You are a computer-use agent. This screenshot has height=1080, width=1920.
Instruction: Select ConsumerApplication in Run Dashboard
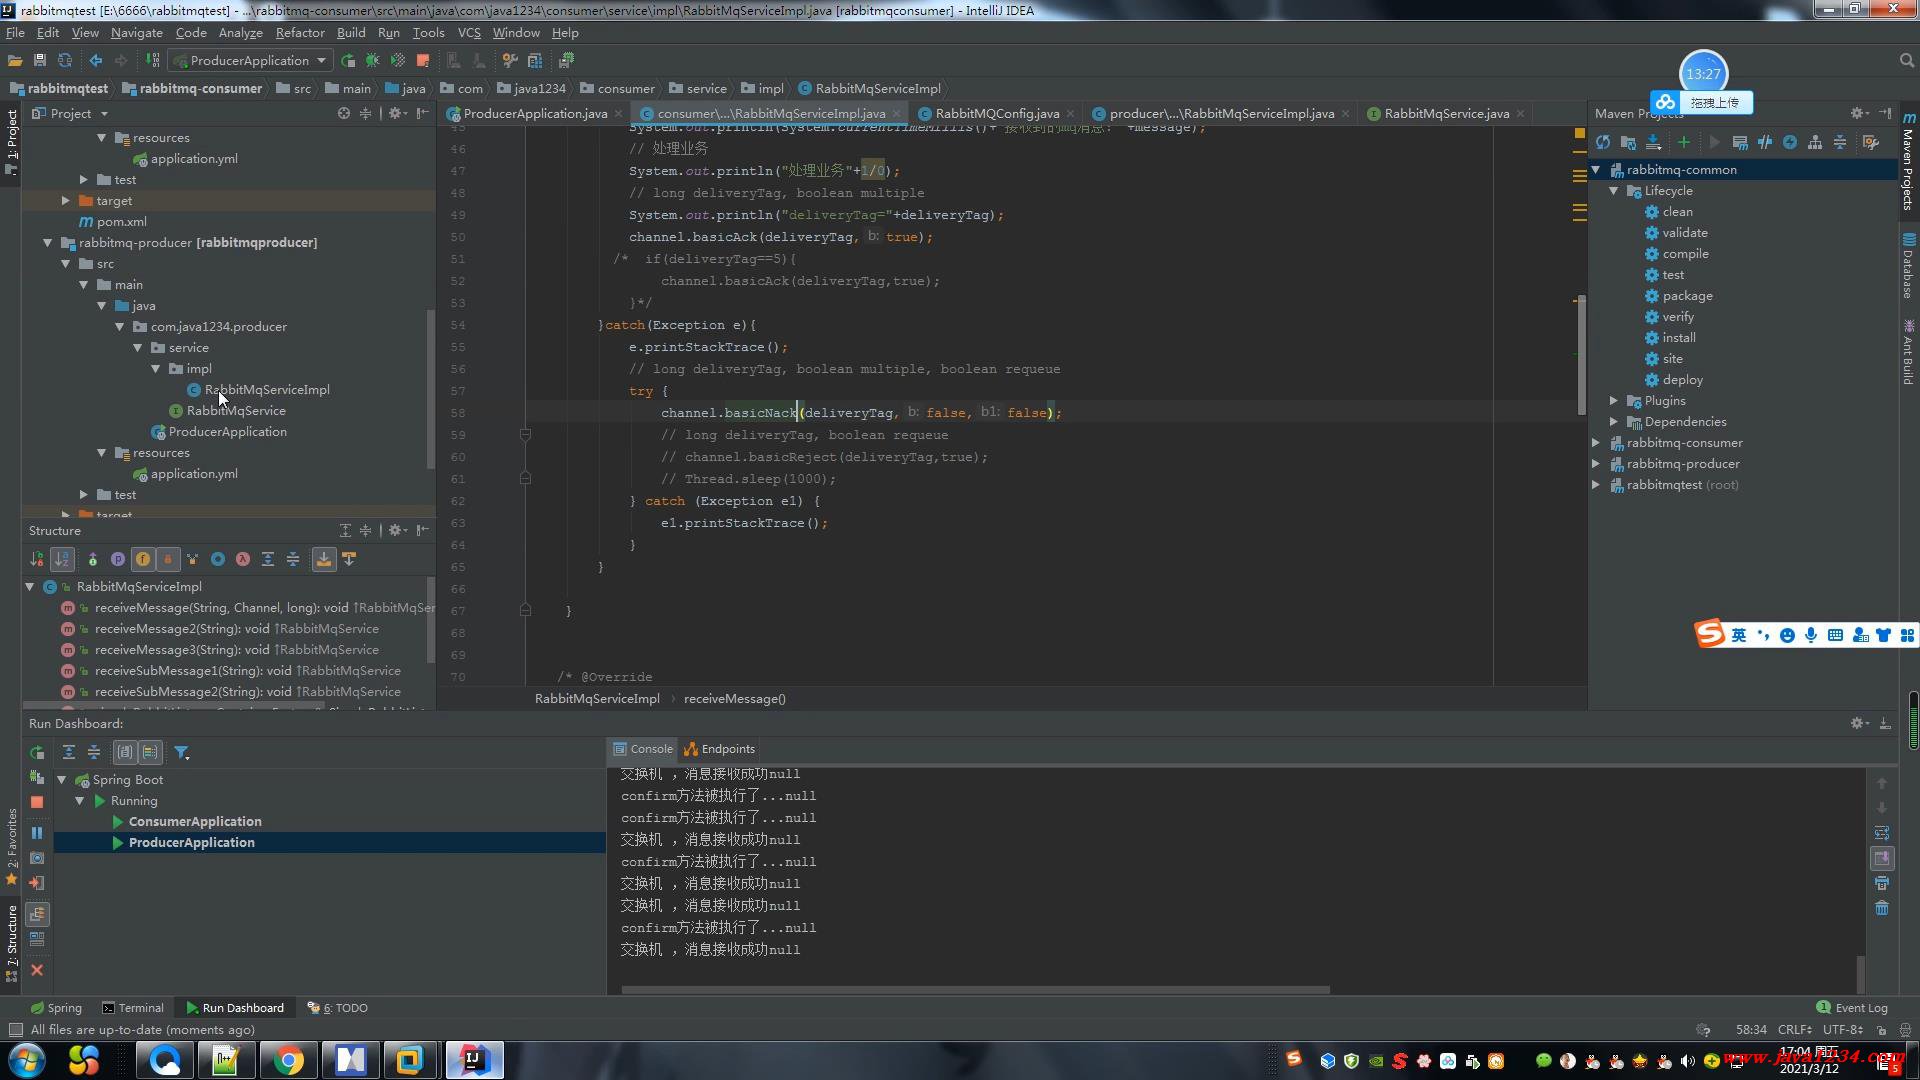click(195, 821)
